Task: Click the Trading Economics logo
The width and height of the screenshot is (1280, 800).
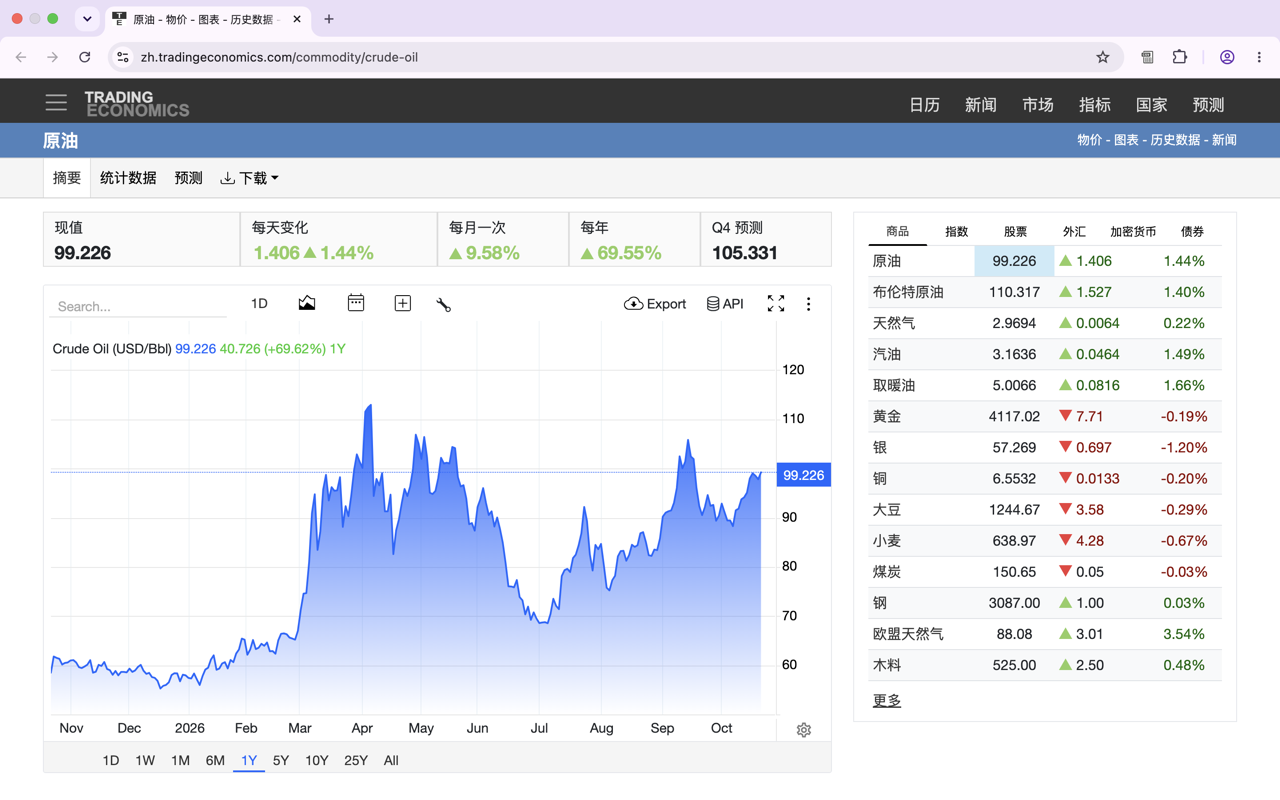Action: 137,104
